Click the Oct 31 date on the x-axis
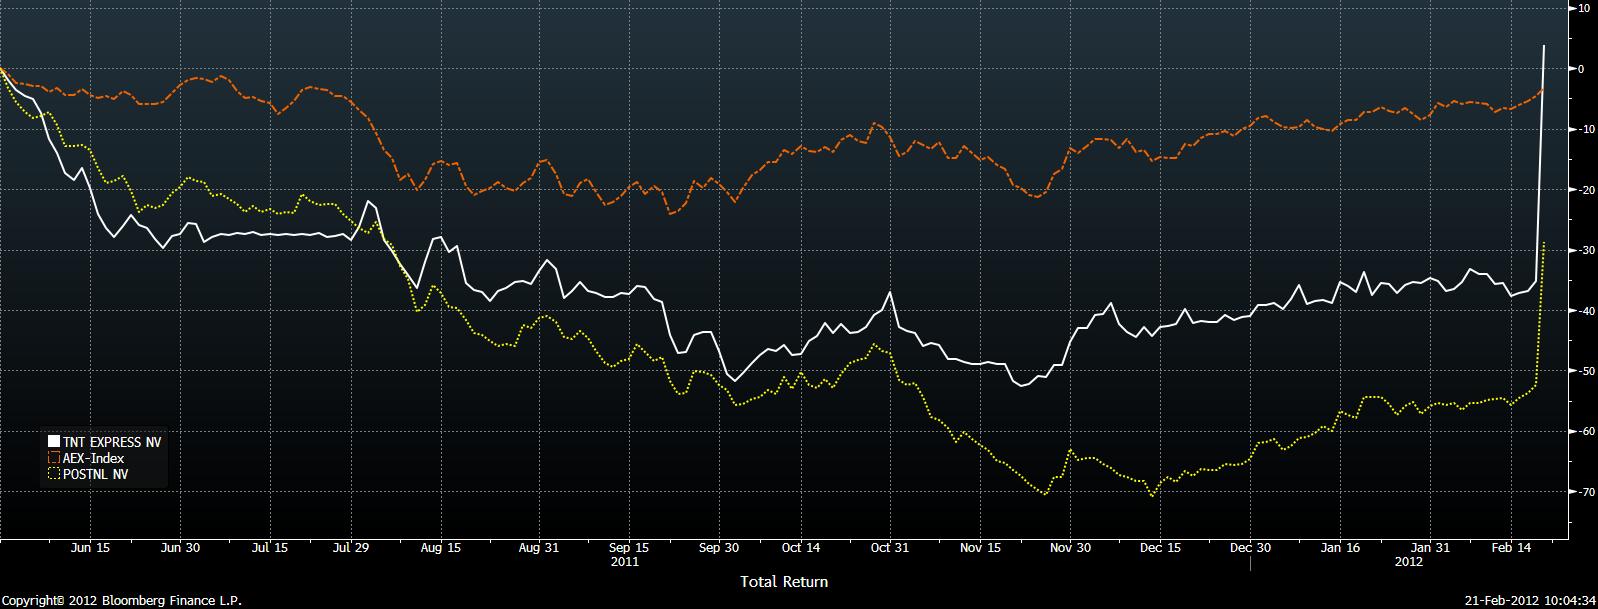 (891, 548)
